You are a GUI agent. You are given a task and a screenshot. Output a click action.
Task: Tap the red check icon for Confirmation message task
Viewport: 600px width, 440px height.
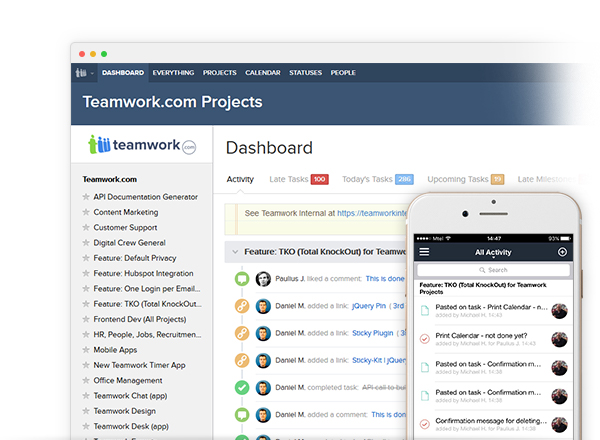coord(425,424)
